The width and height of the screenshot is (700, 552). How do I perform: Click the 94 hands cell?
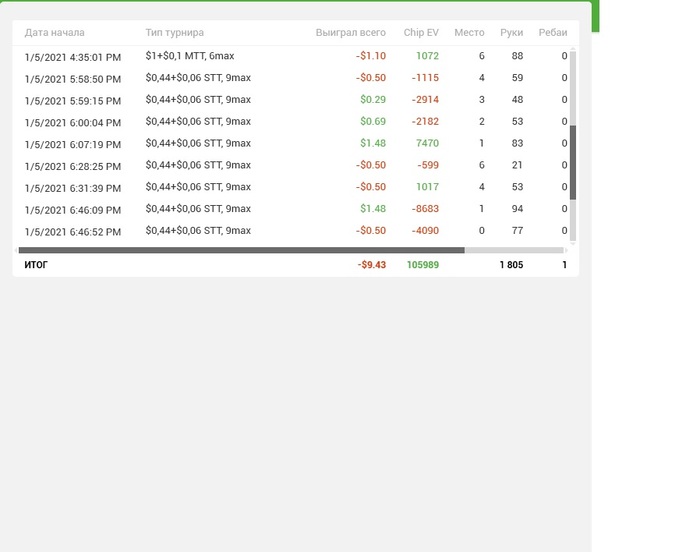pyautogui.click(x=517, y=209)
